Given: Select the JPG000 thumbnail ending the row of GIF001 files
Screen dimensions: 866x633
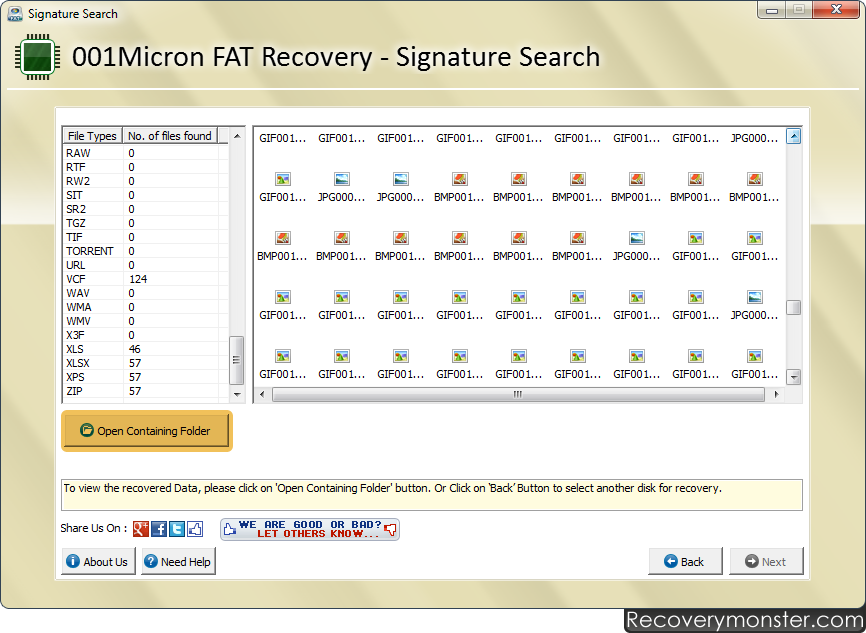Looking at the screenshot, I should coord(754,305).
